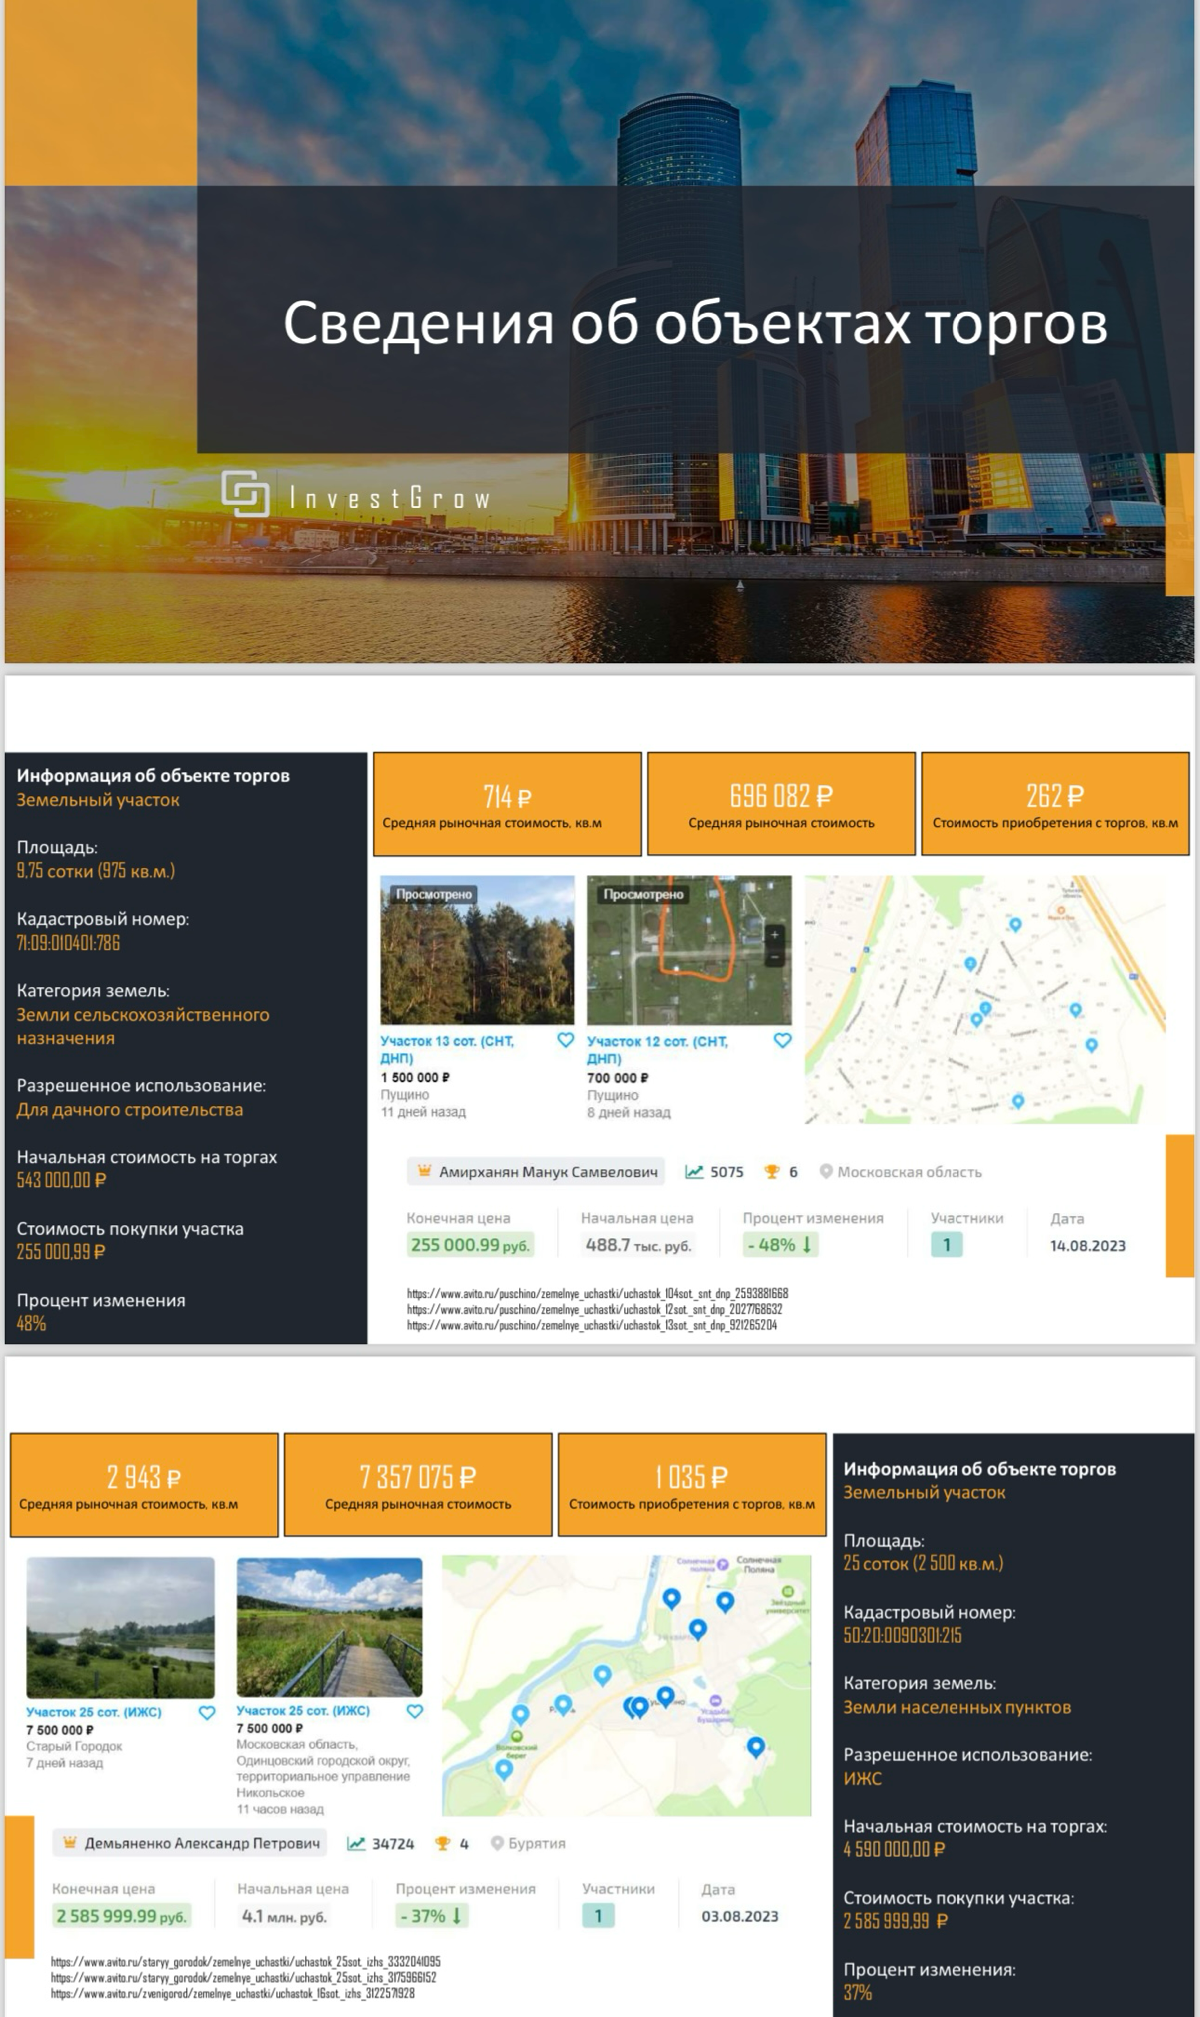Click crown icon beside Амирханян Манук Самвелович
This screenshot has width=1200, height=2017.
point(424,1171)
